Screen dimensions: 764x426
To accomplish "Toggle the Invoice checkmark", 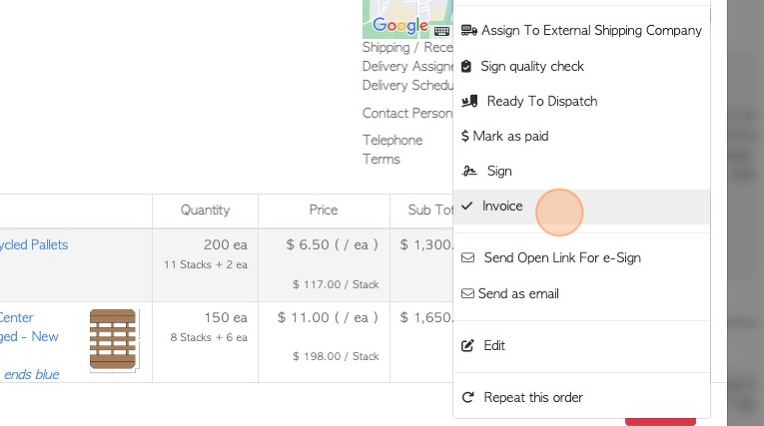I will [467, 206].
